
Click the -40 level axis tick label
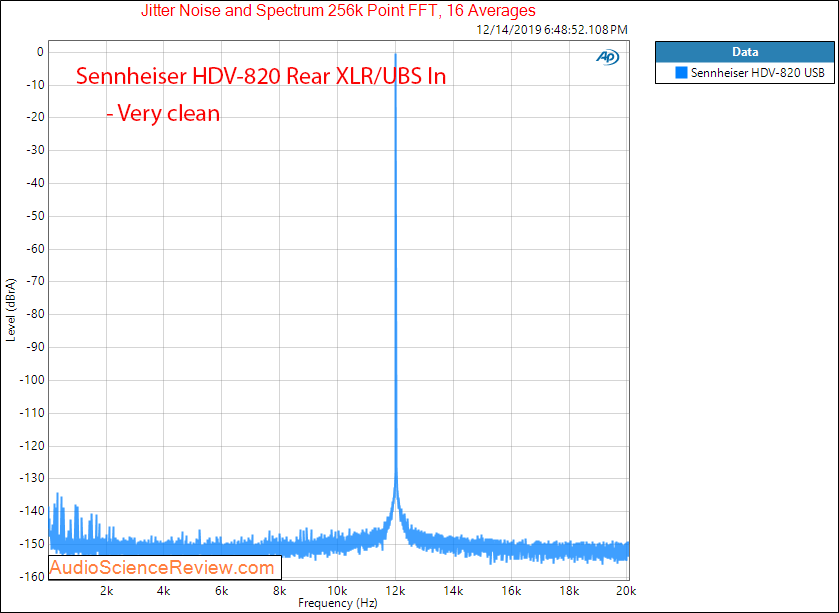pyautogui.click(x=35, y=183)
